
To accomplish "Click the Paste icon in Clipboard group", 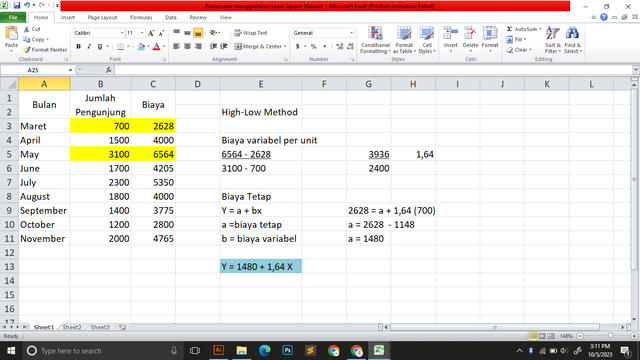I will 11,33.
